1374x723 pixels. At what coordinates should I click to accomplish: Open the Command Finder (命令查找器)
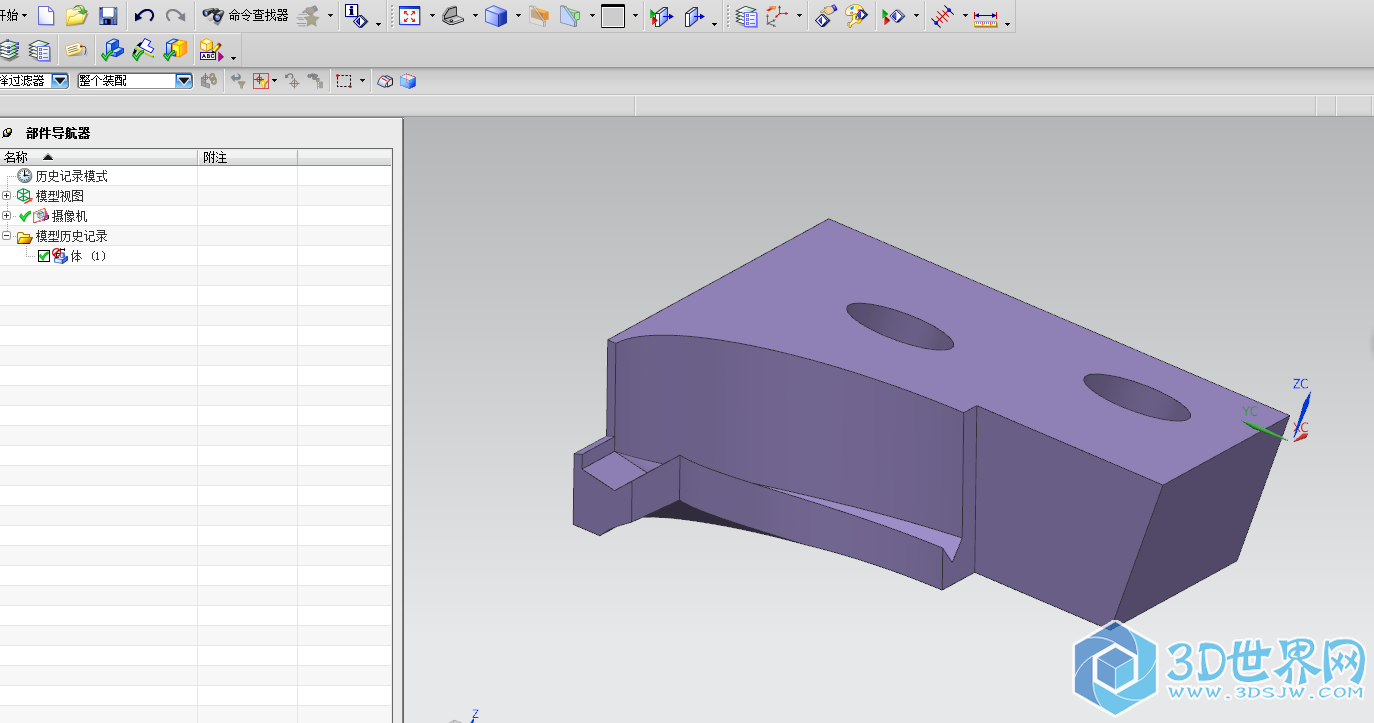(x=245, y=16)
